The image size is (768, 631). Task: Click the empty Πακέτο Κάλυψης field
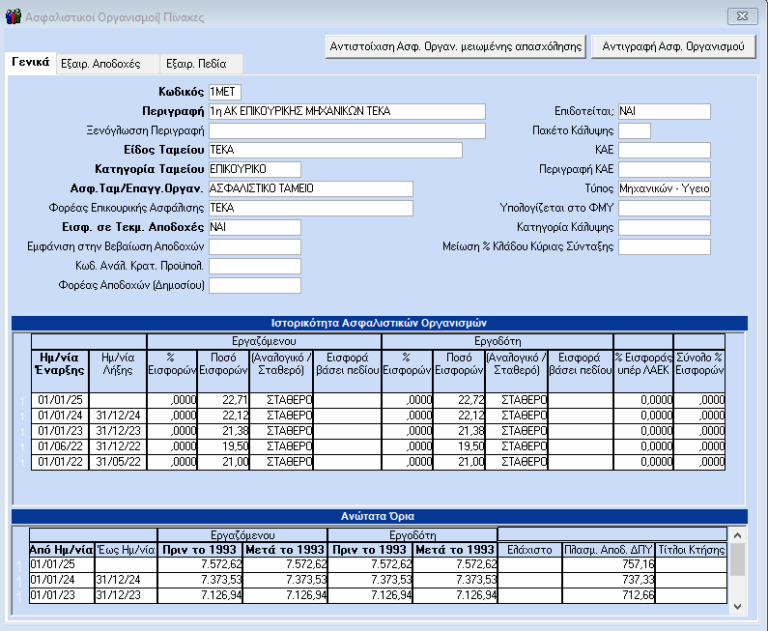click(634, 130)
